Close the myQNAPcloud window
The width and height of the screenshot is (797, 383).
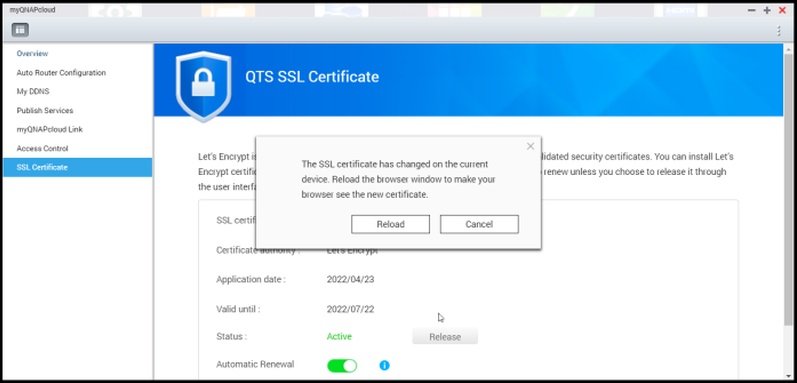pos(782,10)
